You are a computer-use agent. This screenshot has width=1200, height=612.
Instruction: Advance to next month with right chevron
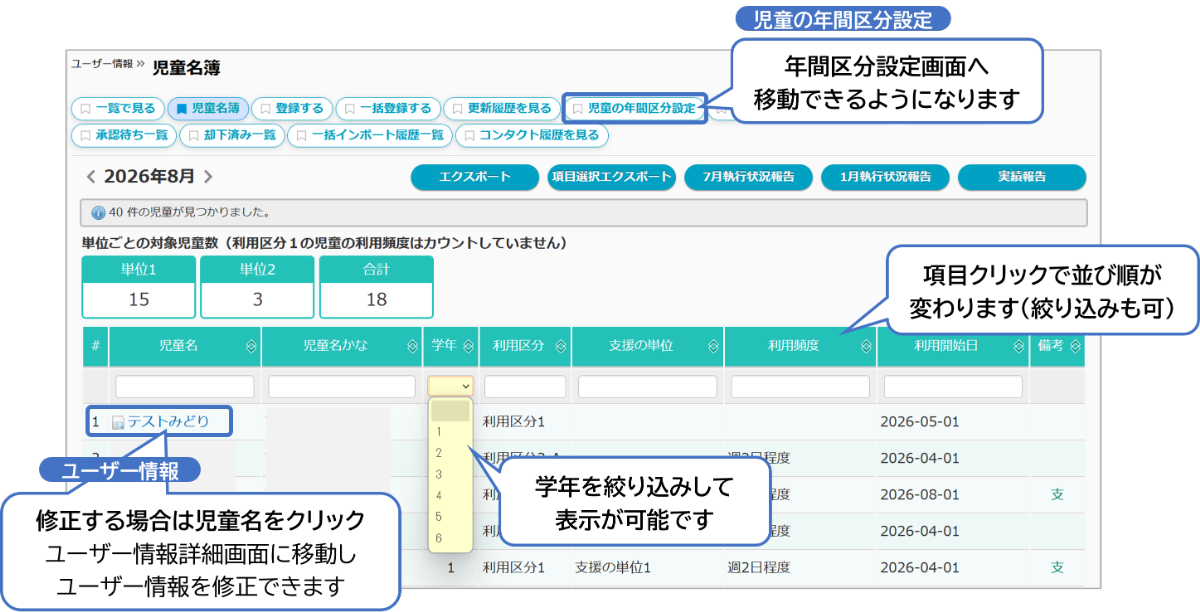pos(208,177)
